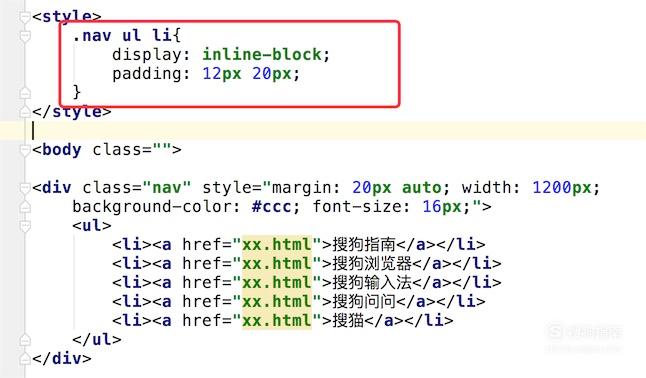The width and height of the screenshot is (646, 378).
Task: Click the ul part of the CSS selector
Action: pyautogui.click(x=132, y=35)
